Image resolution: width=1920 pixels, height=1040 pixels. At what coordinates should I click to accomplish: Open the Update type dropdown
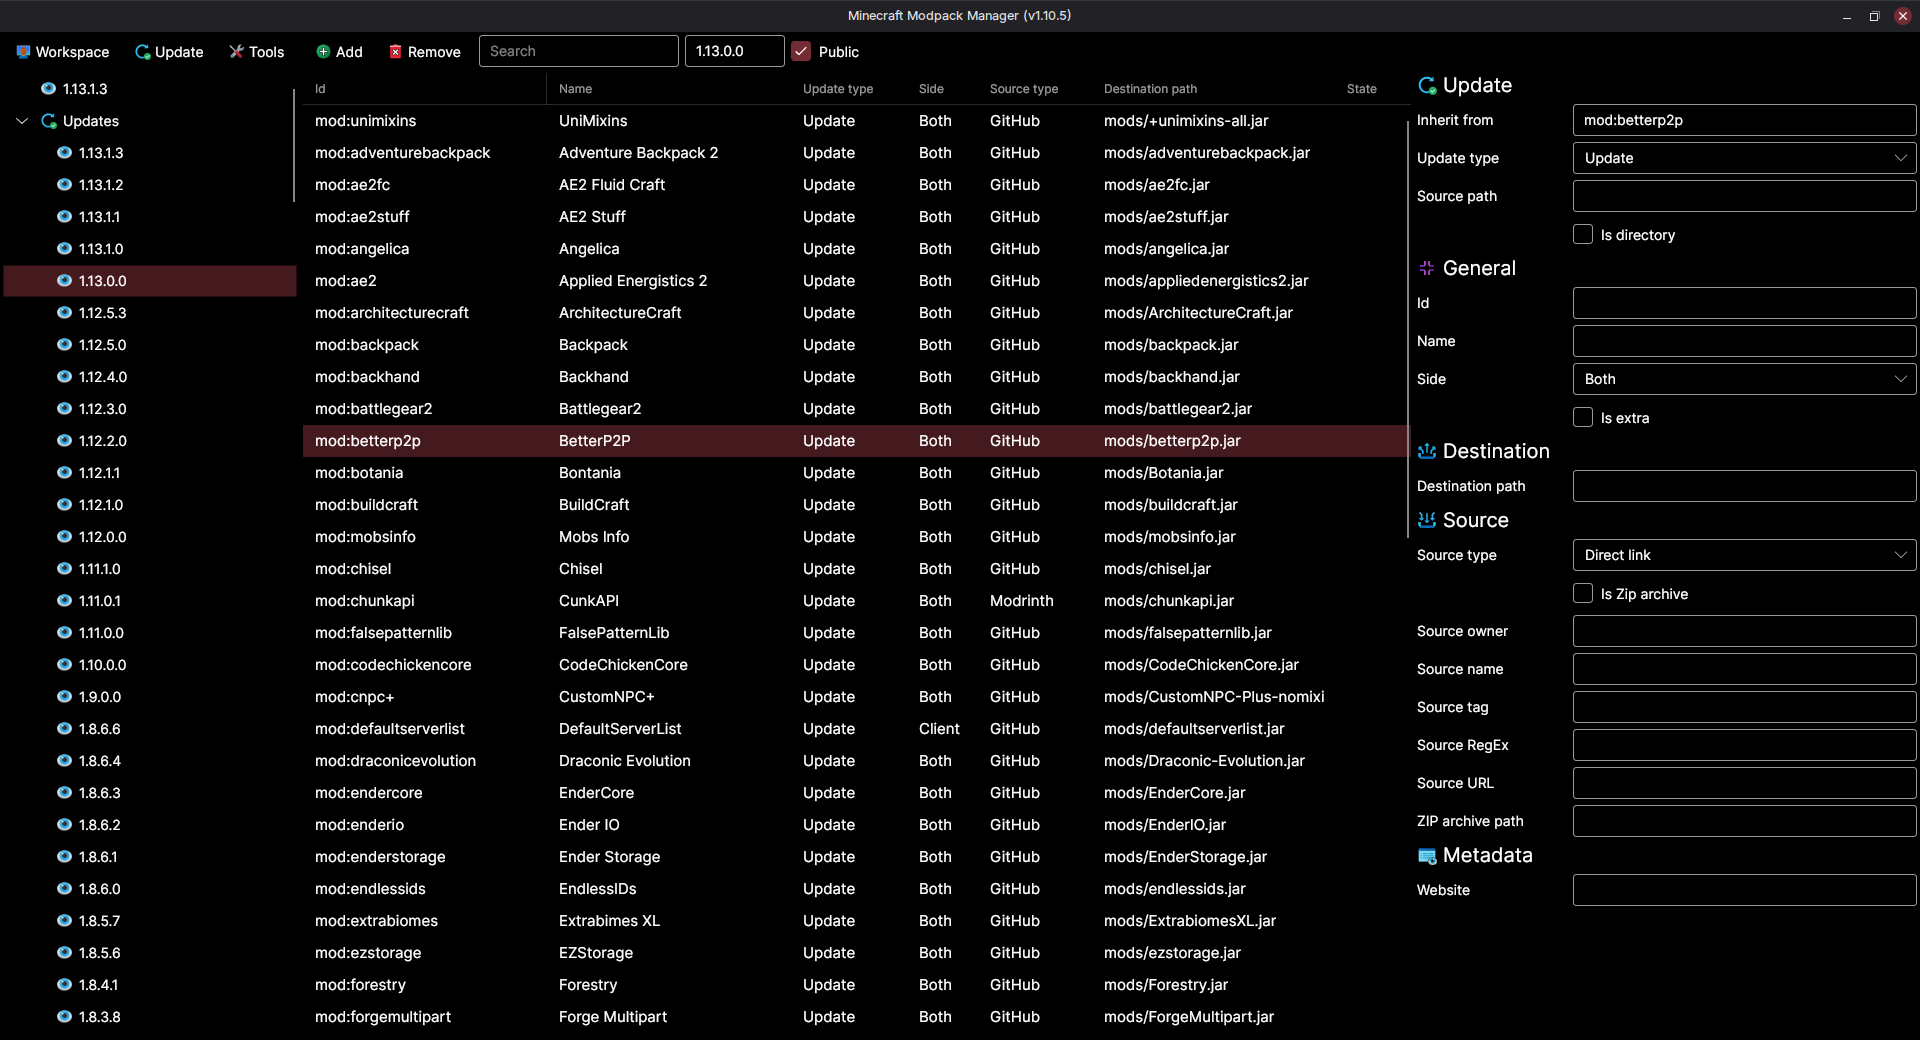1744,158
